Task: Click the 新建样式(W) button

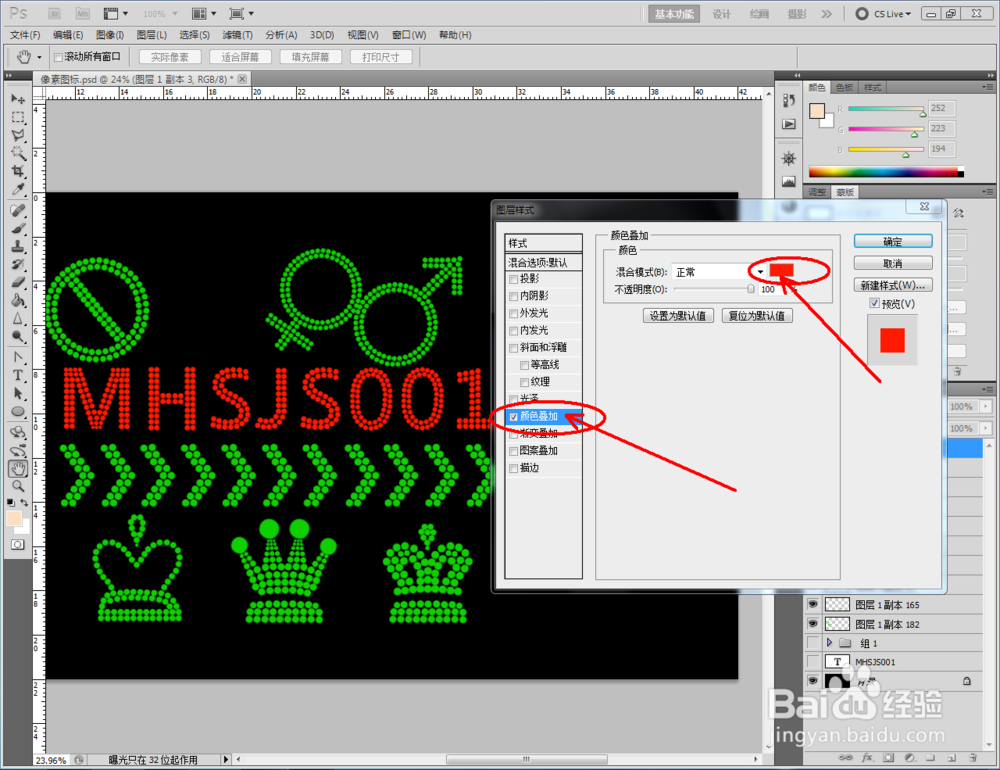Action: [x=893, y=285]
